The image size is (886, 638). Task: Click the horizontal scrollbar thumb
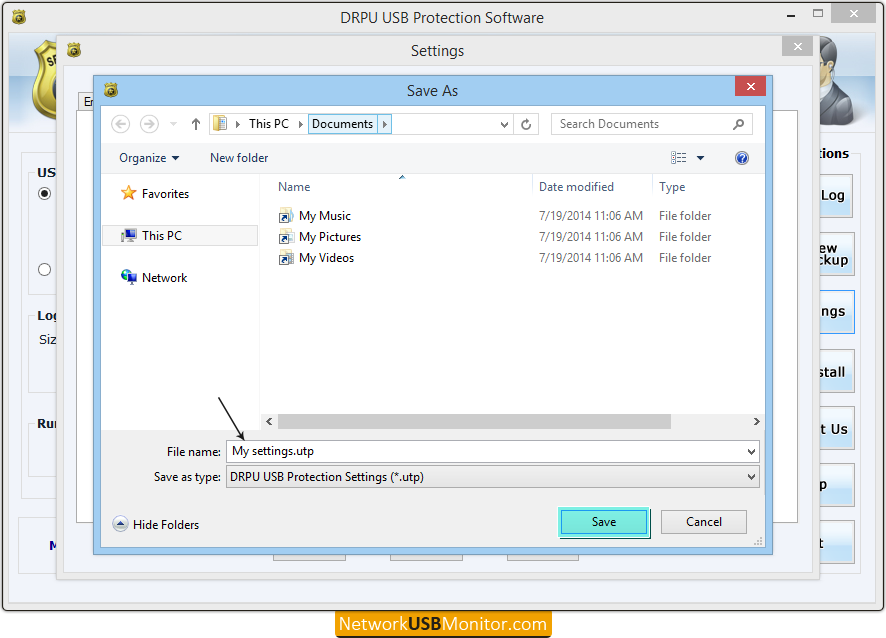point(474,422)
